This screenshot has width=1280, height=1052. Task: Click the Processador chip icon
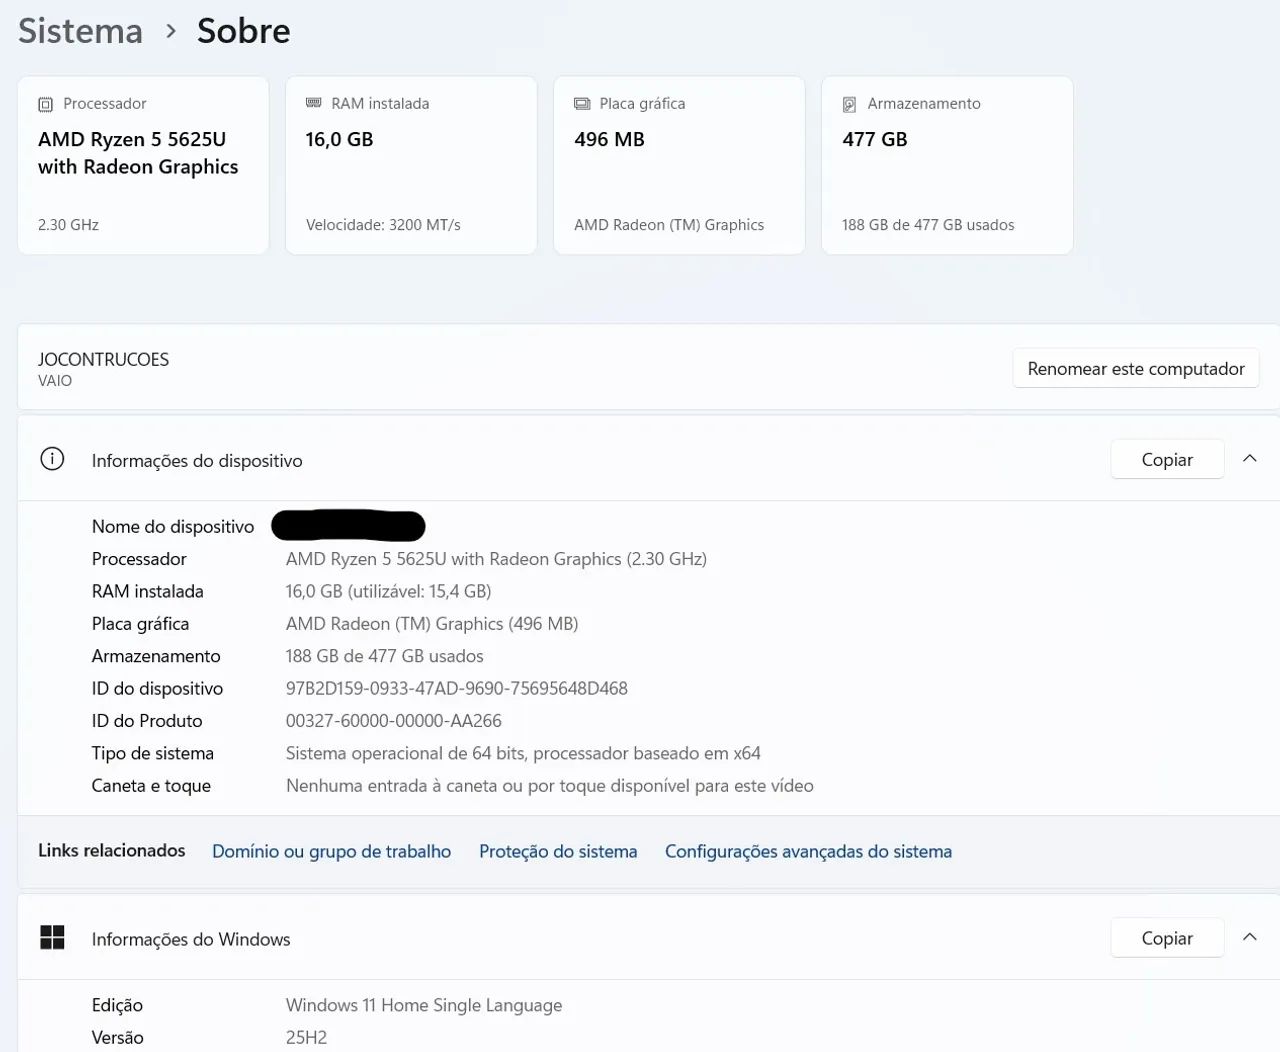click(45, 104)
